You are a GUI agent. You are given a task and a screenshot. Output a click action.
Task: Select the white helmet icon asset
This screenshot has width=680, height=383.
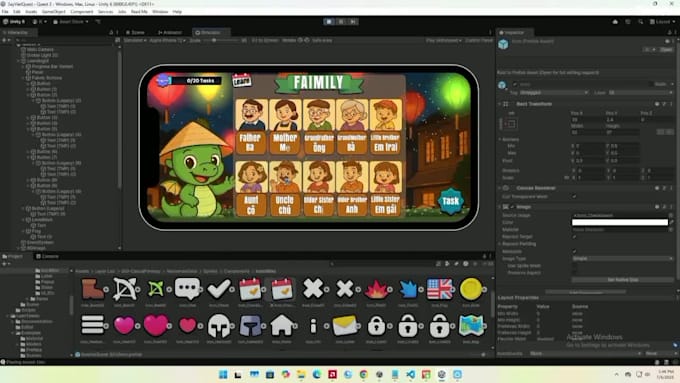coord(219,325)
